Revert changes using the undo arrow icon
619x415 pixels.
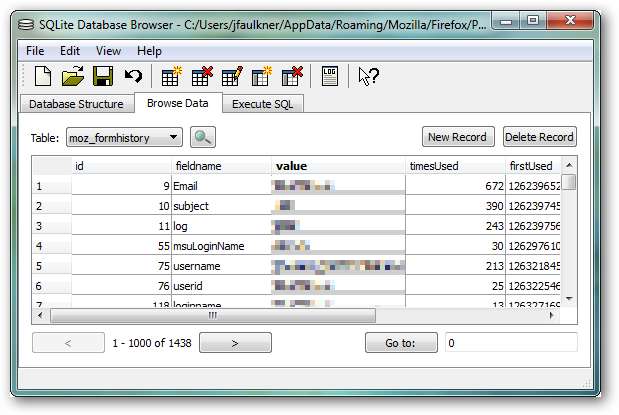132,76
